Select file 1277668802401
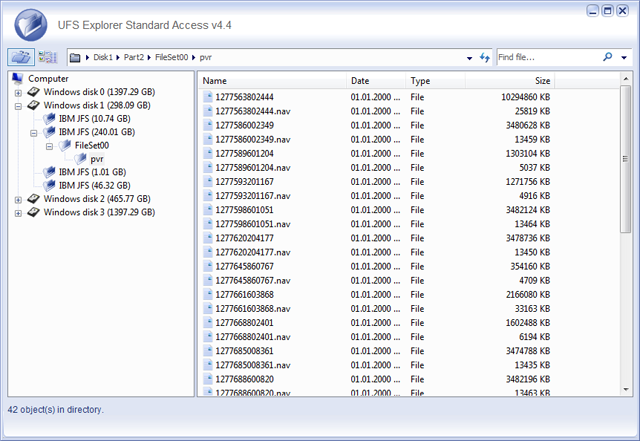This screenshot has height=441, width=640. tap(244, 323)
